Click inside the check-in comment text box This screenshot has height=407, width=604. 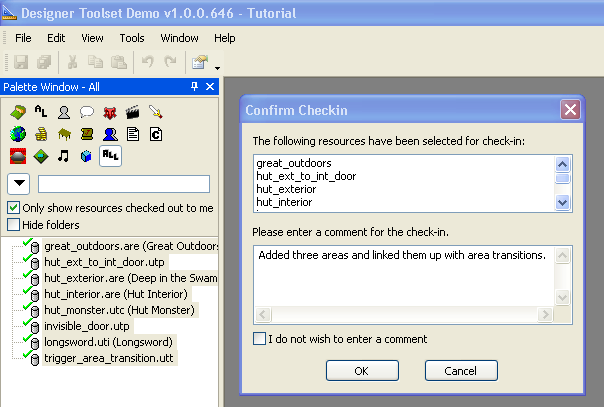pos(404,280)
